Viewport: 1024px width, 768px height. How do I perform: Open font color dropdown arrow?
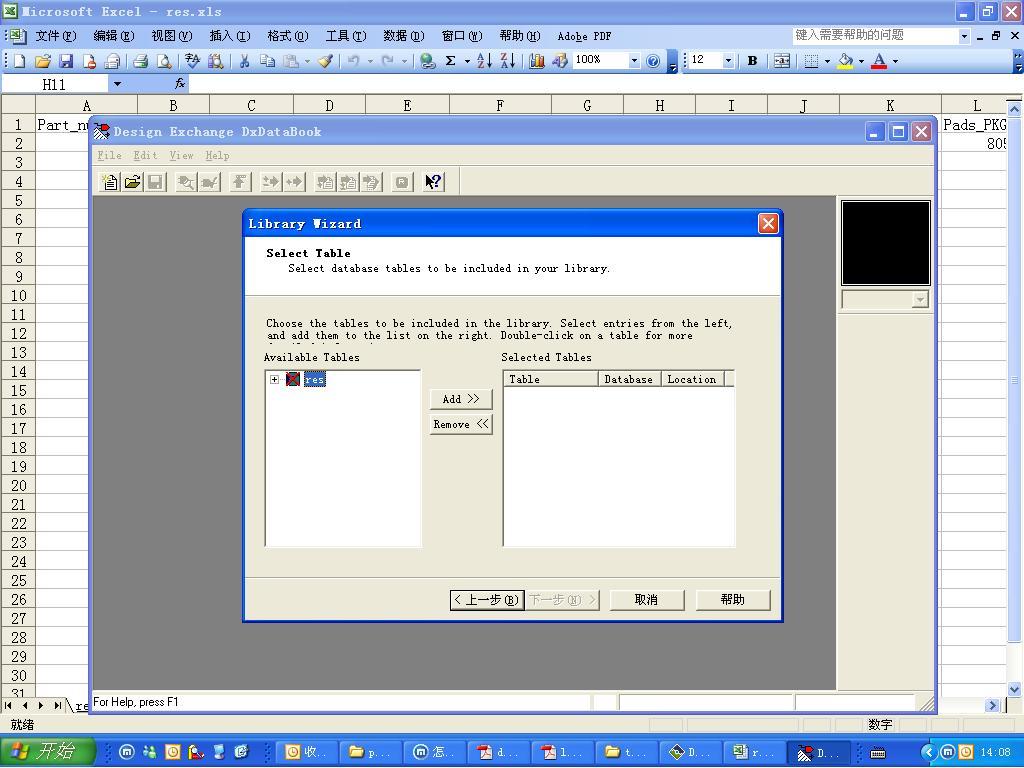(895, 61)
